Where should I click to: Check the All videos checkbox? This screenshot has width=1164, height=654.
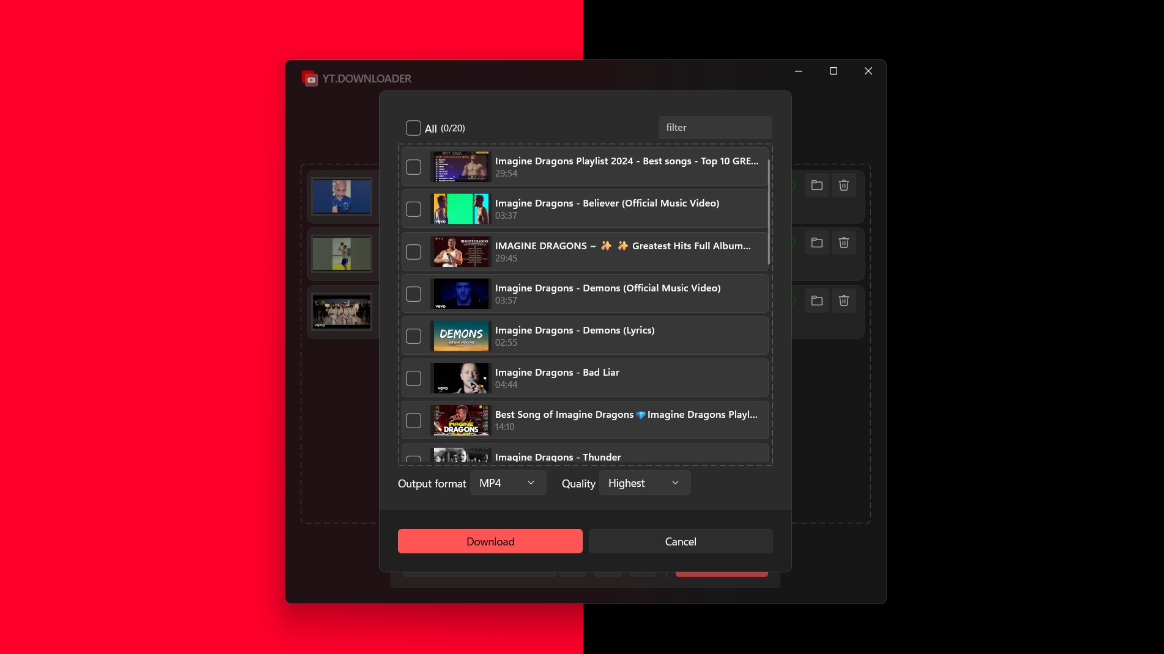pyautogui.click(x=413, y=128)
